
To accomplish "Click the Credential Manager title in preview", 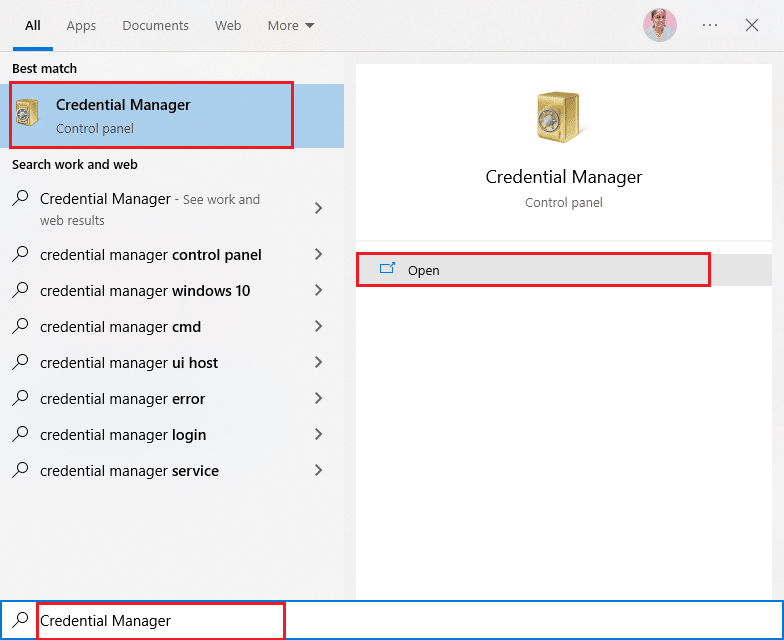I will (564, 177).
